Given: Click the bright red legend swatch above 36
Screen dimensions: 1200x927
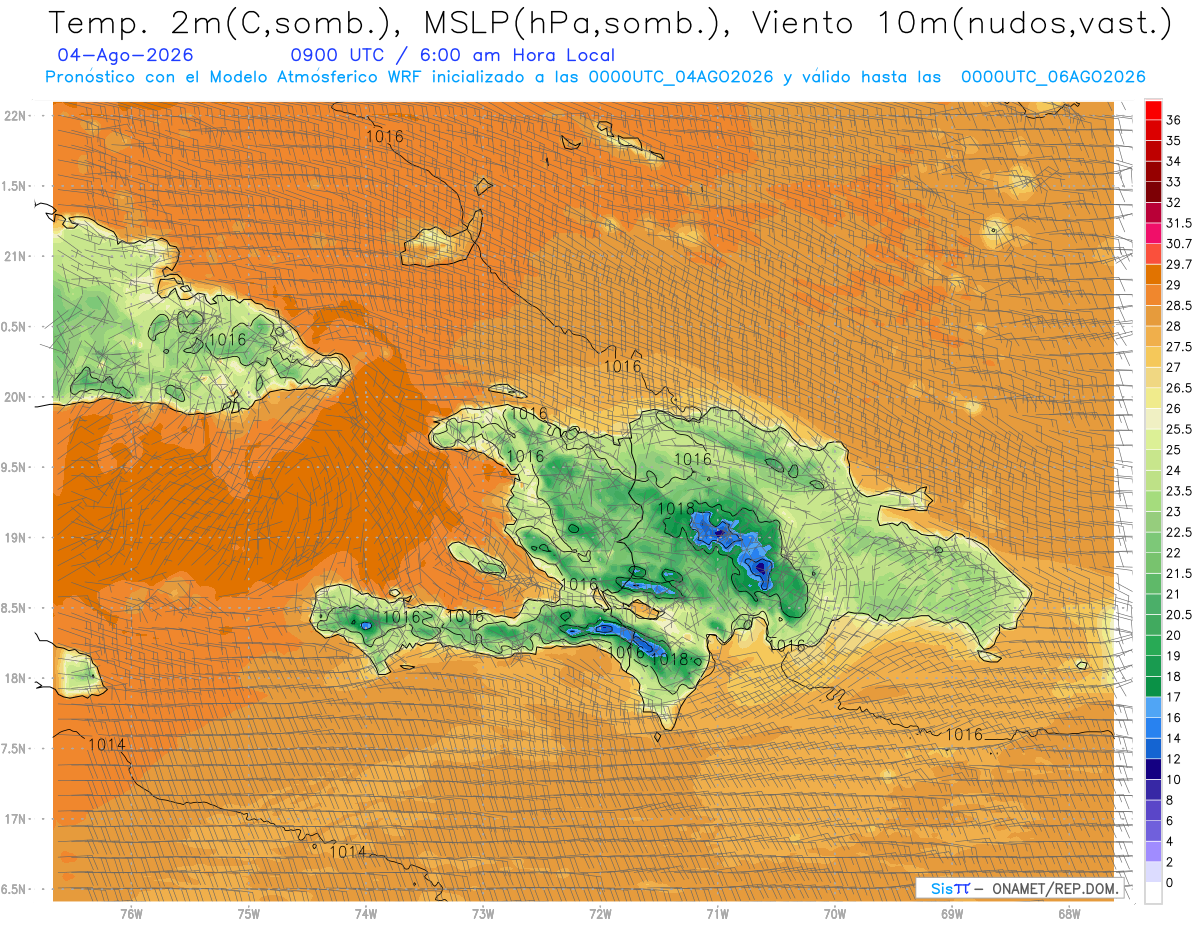Looking at the screenshot, I should pyautogui.click(x=1153, y=110).
